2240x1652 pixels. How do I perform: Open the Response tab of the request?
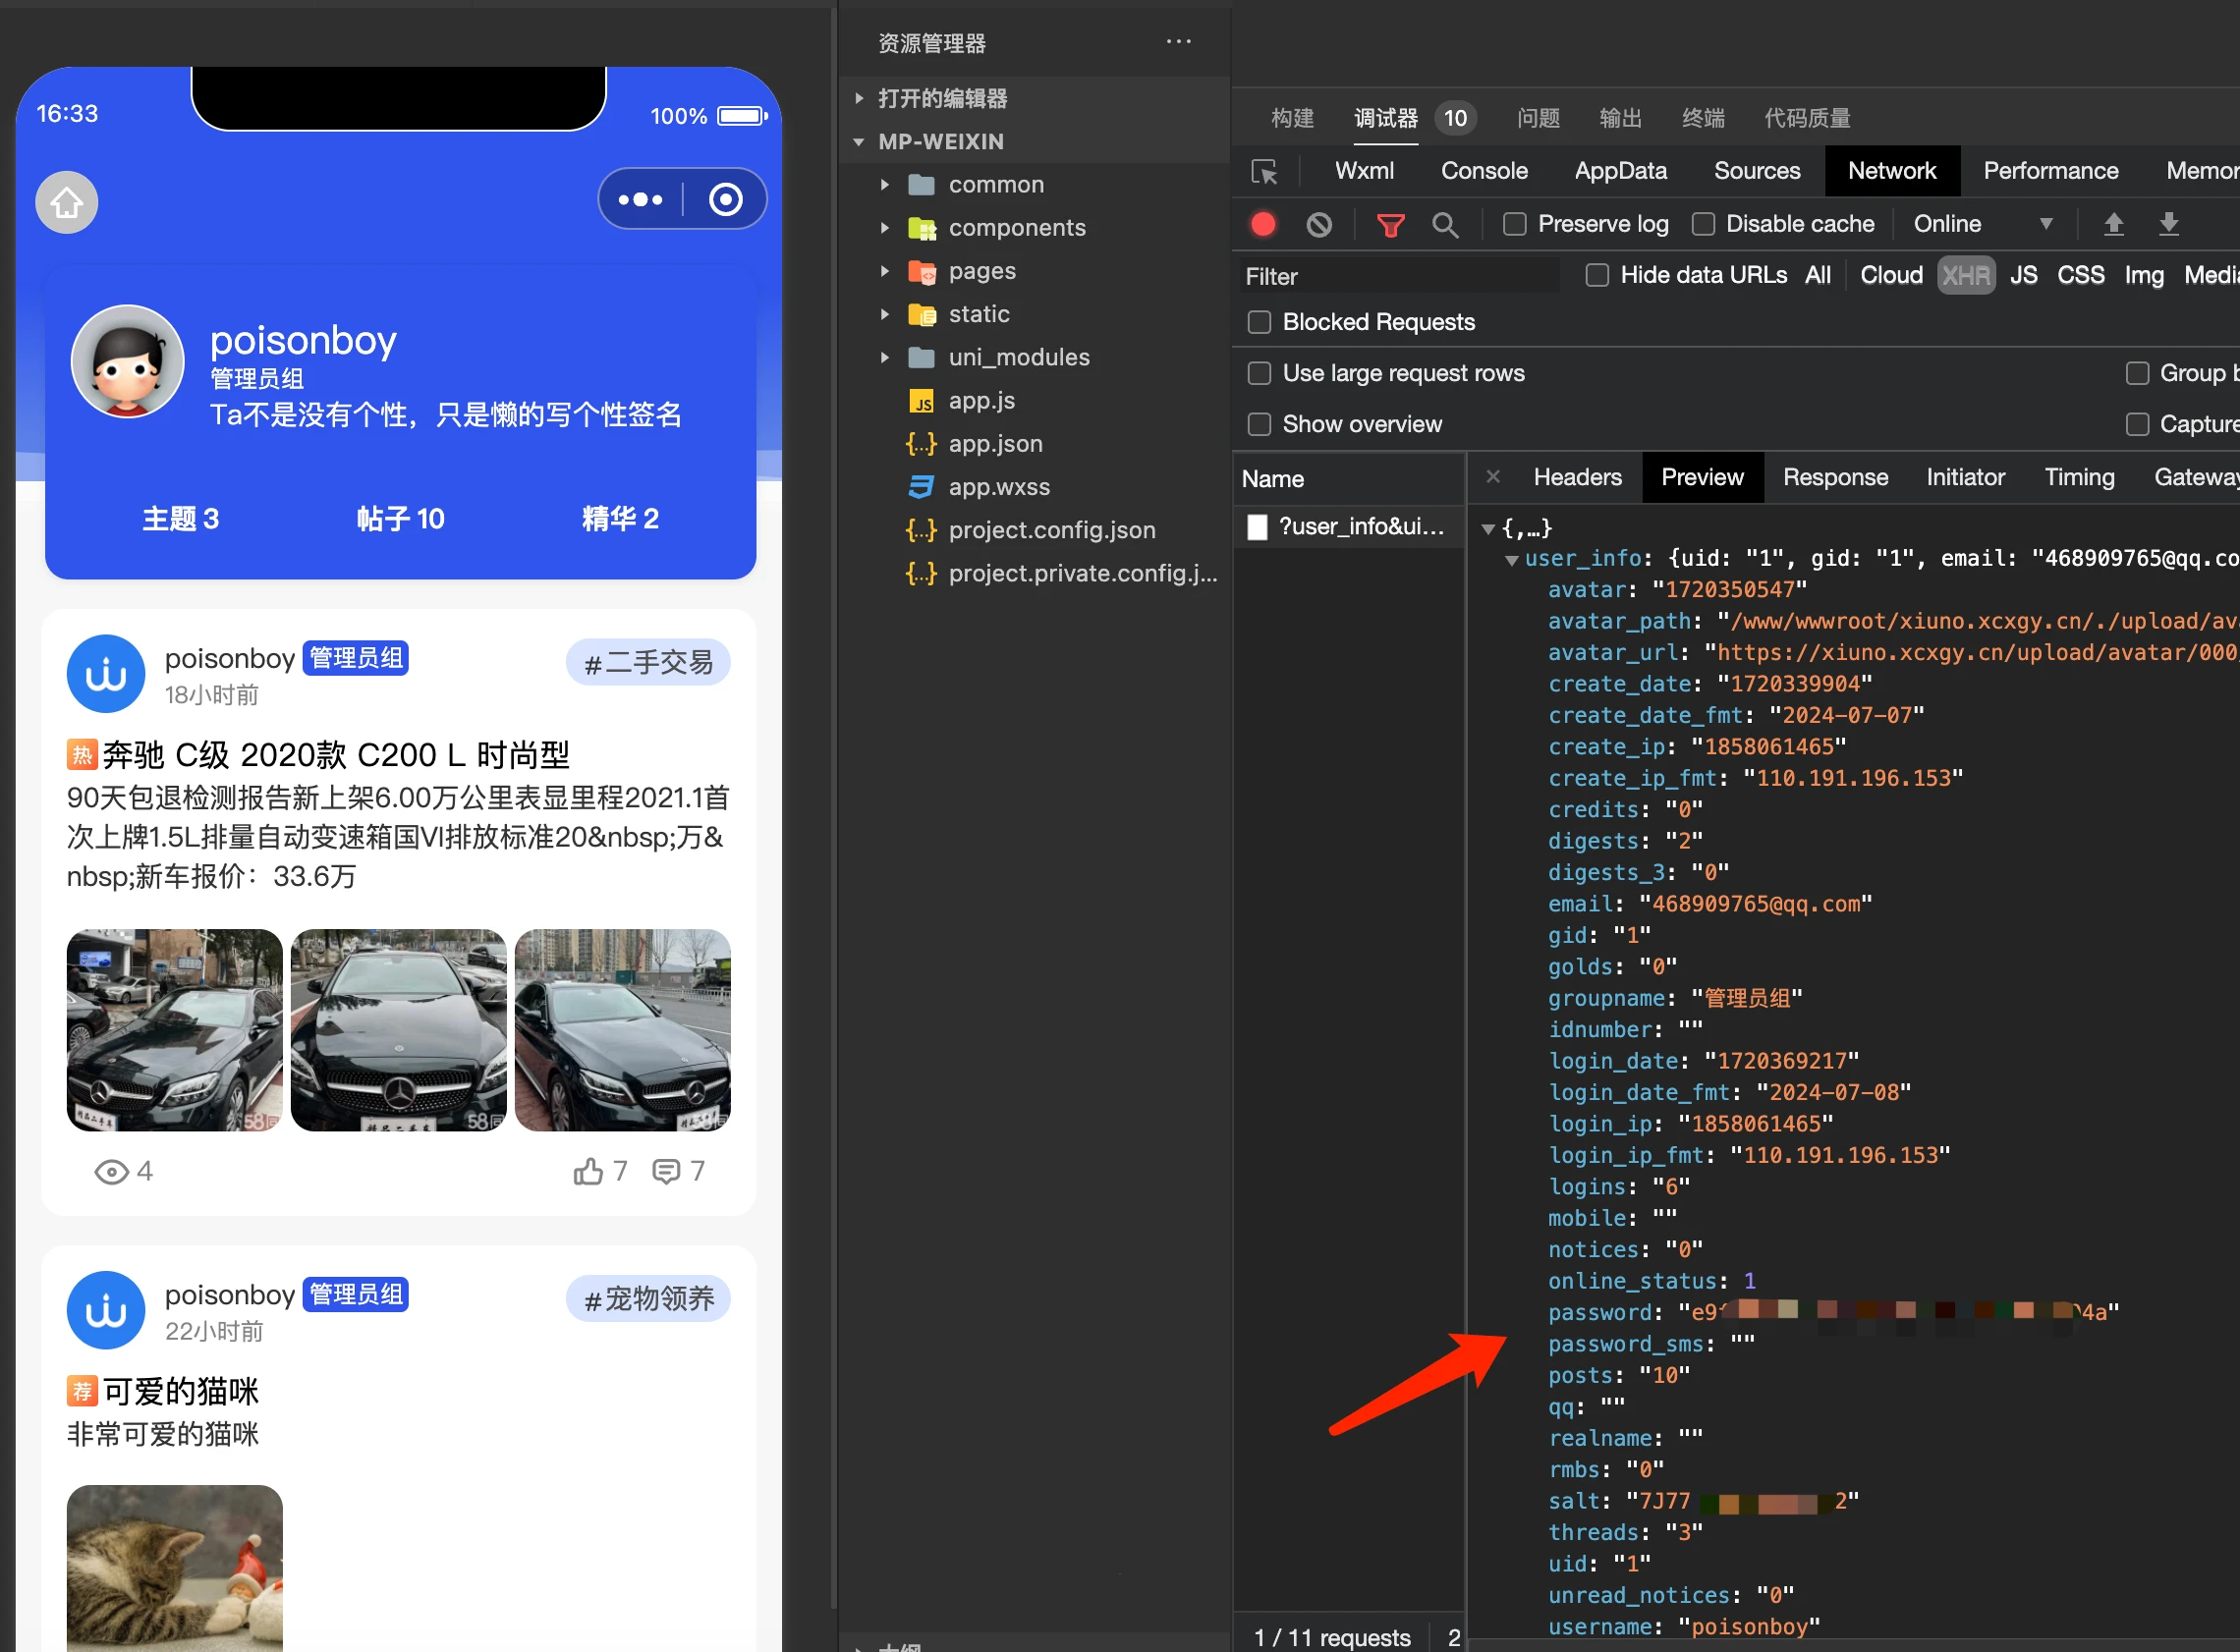(x=1835, y=477)
